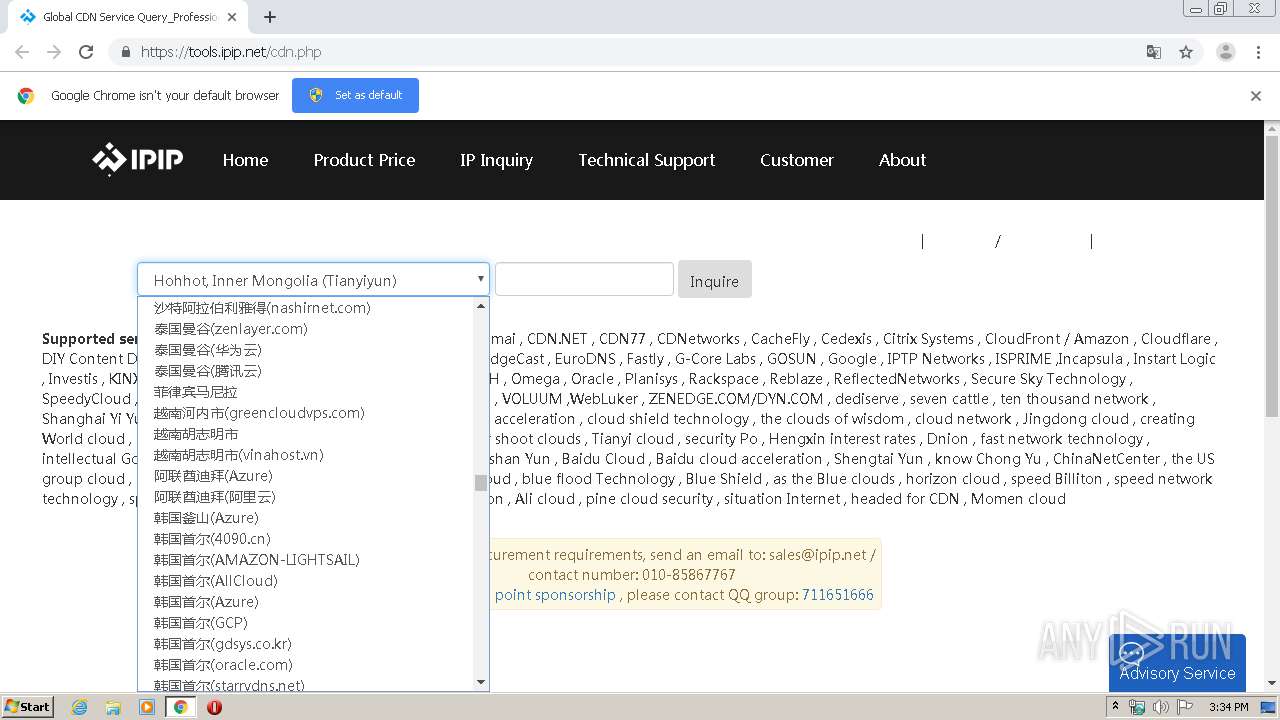1280x720 pixels.
Task: Click the browser address bar URL
Action: [x=231, y=52]
